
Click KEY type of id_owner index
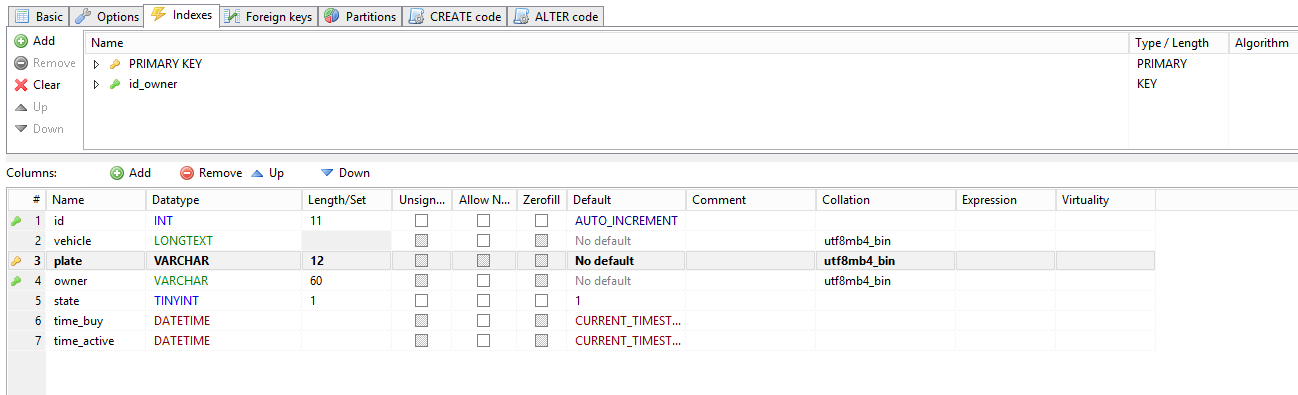[1147, 85]
